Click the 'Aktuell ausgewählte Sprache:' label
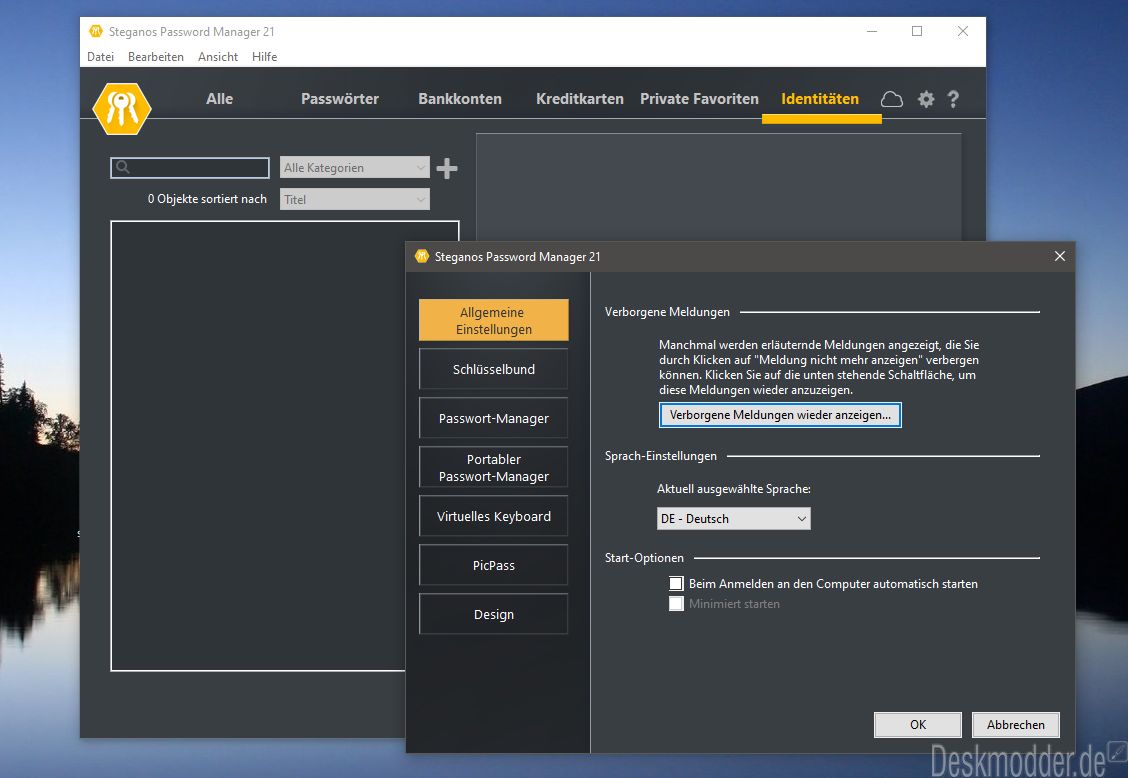Viewport: 1128px width, 778px height. (734, 489)
